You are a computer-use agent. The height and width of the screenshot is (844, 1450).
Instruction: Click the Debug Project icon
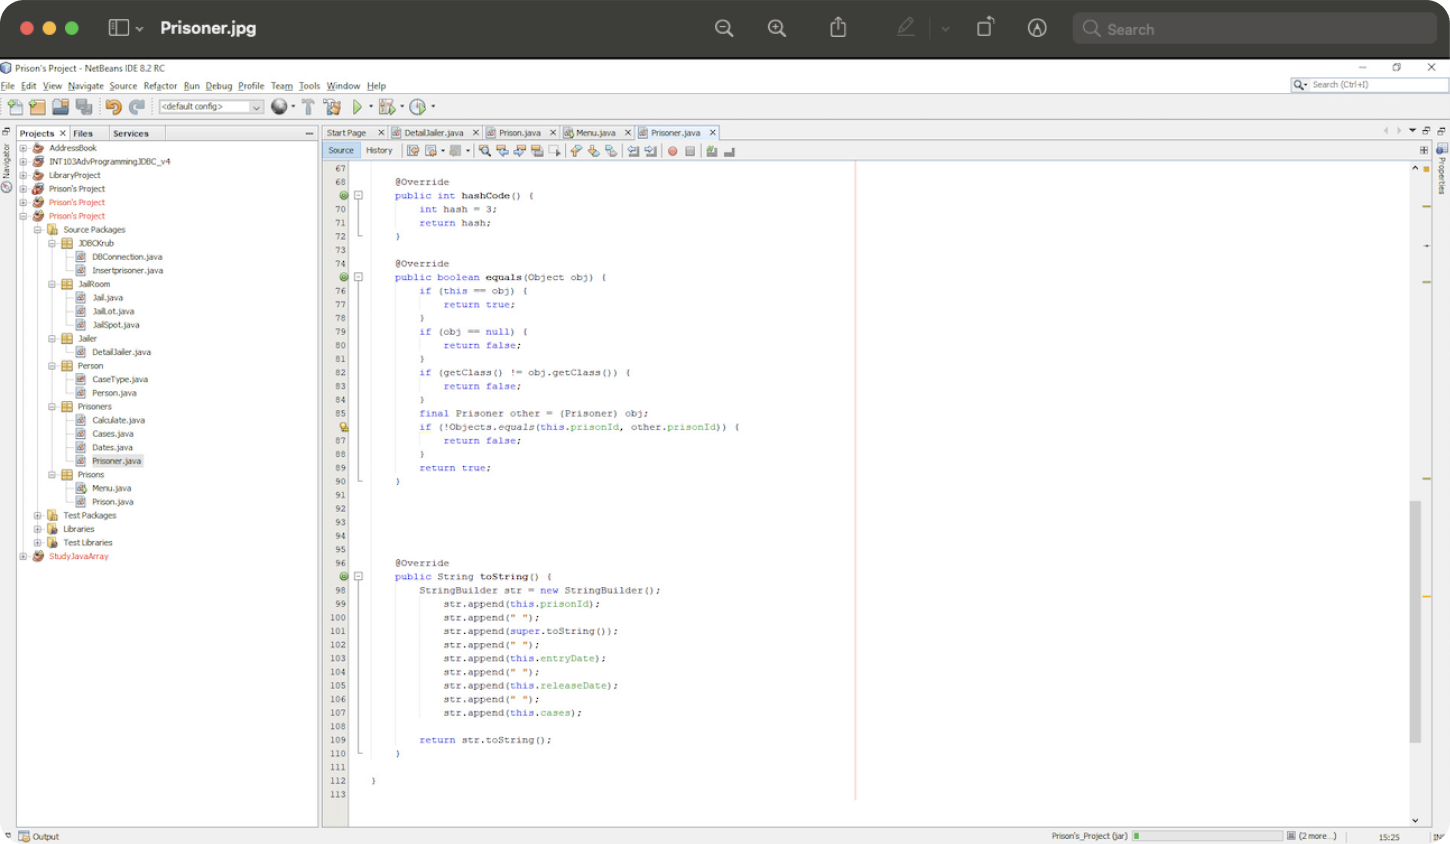tap(387, 107)
